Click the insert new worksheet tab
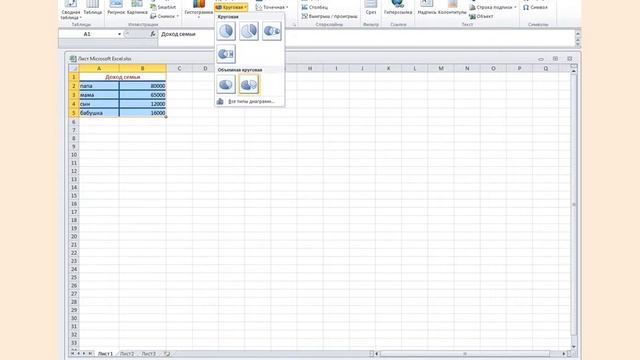This screenshot has height=360, width=640. click(x=167, y=353)
